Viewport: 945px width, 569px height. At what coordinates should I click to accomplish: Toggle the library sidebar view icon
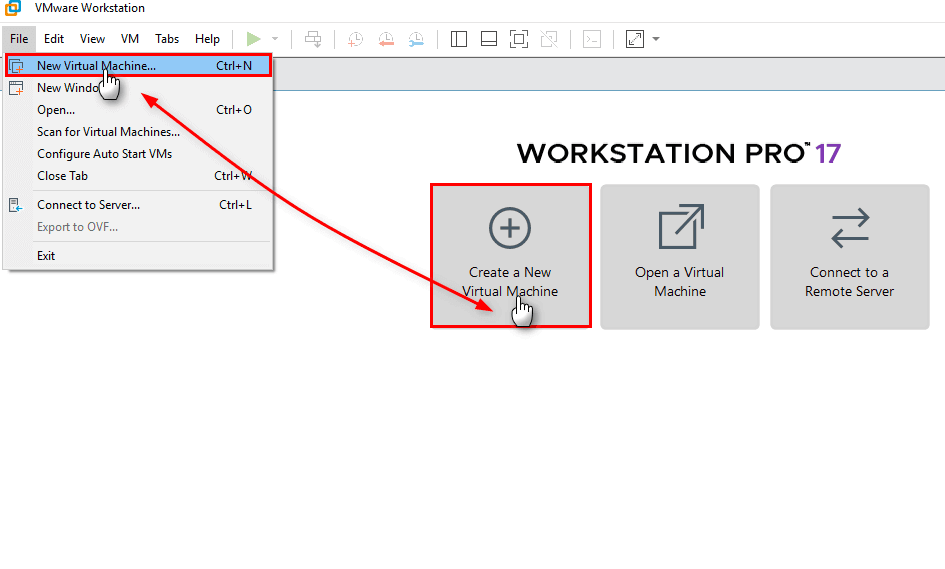point(459,39)
